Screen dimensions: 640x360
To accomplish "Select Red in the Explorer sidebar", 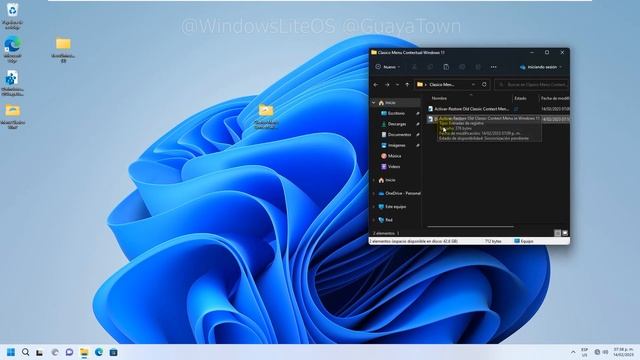I will (389, 220).
